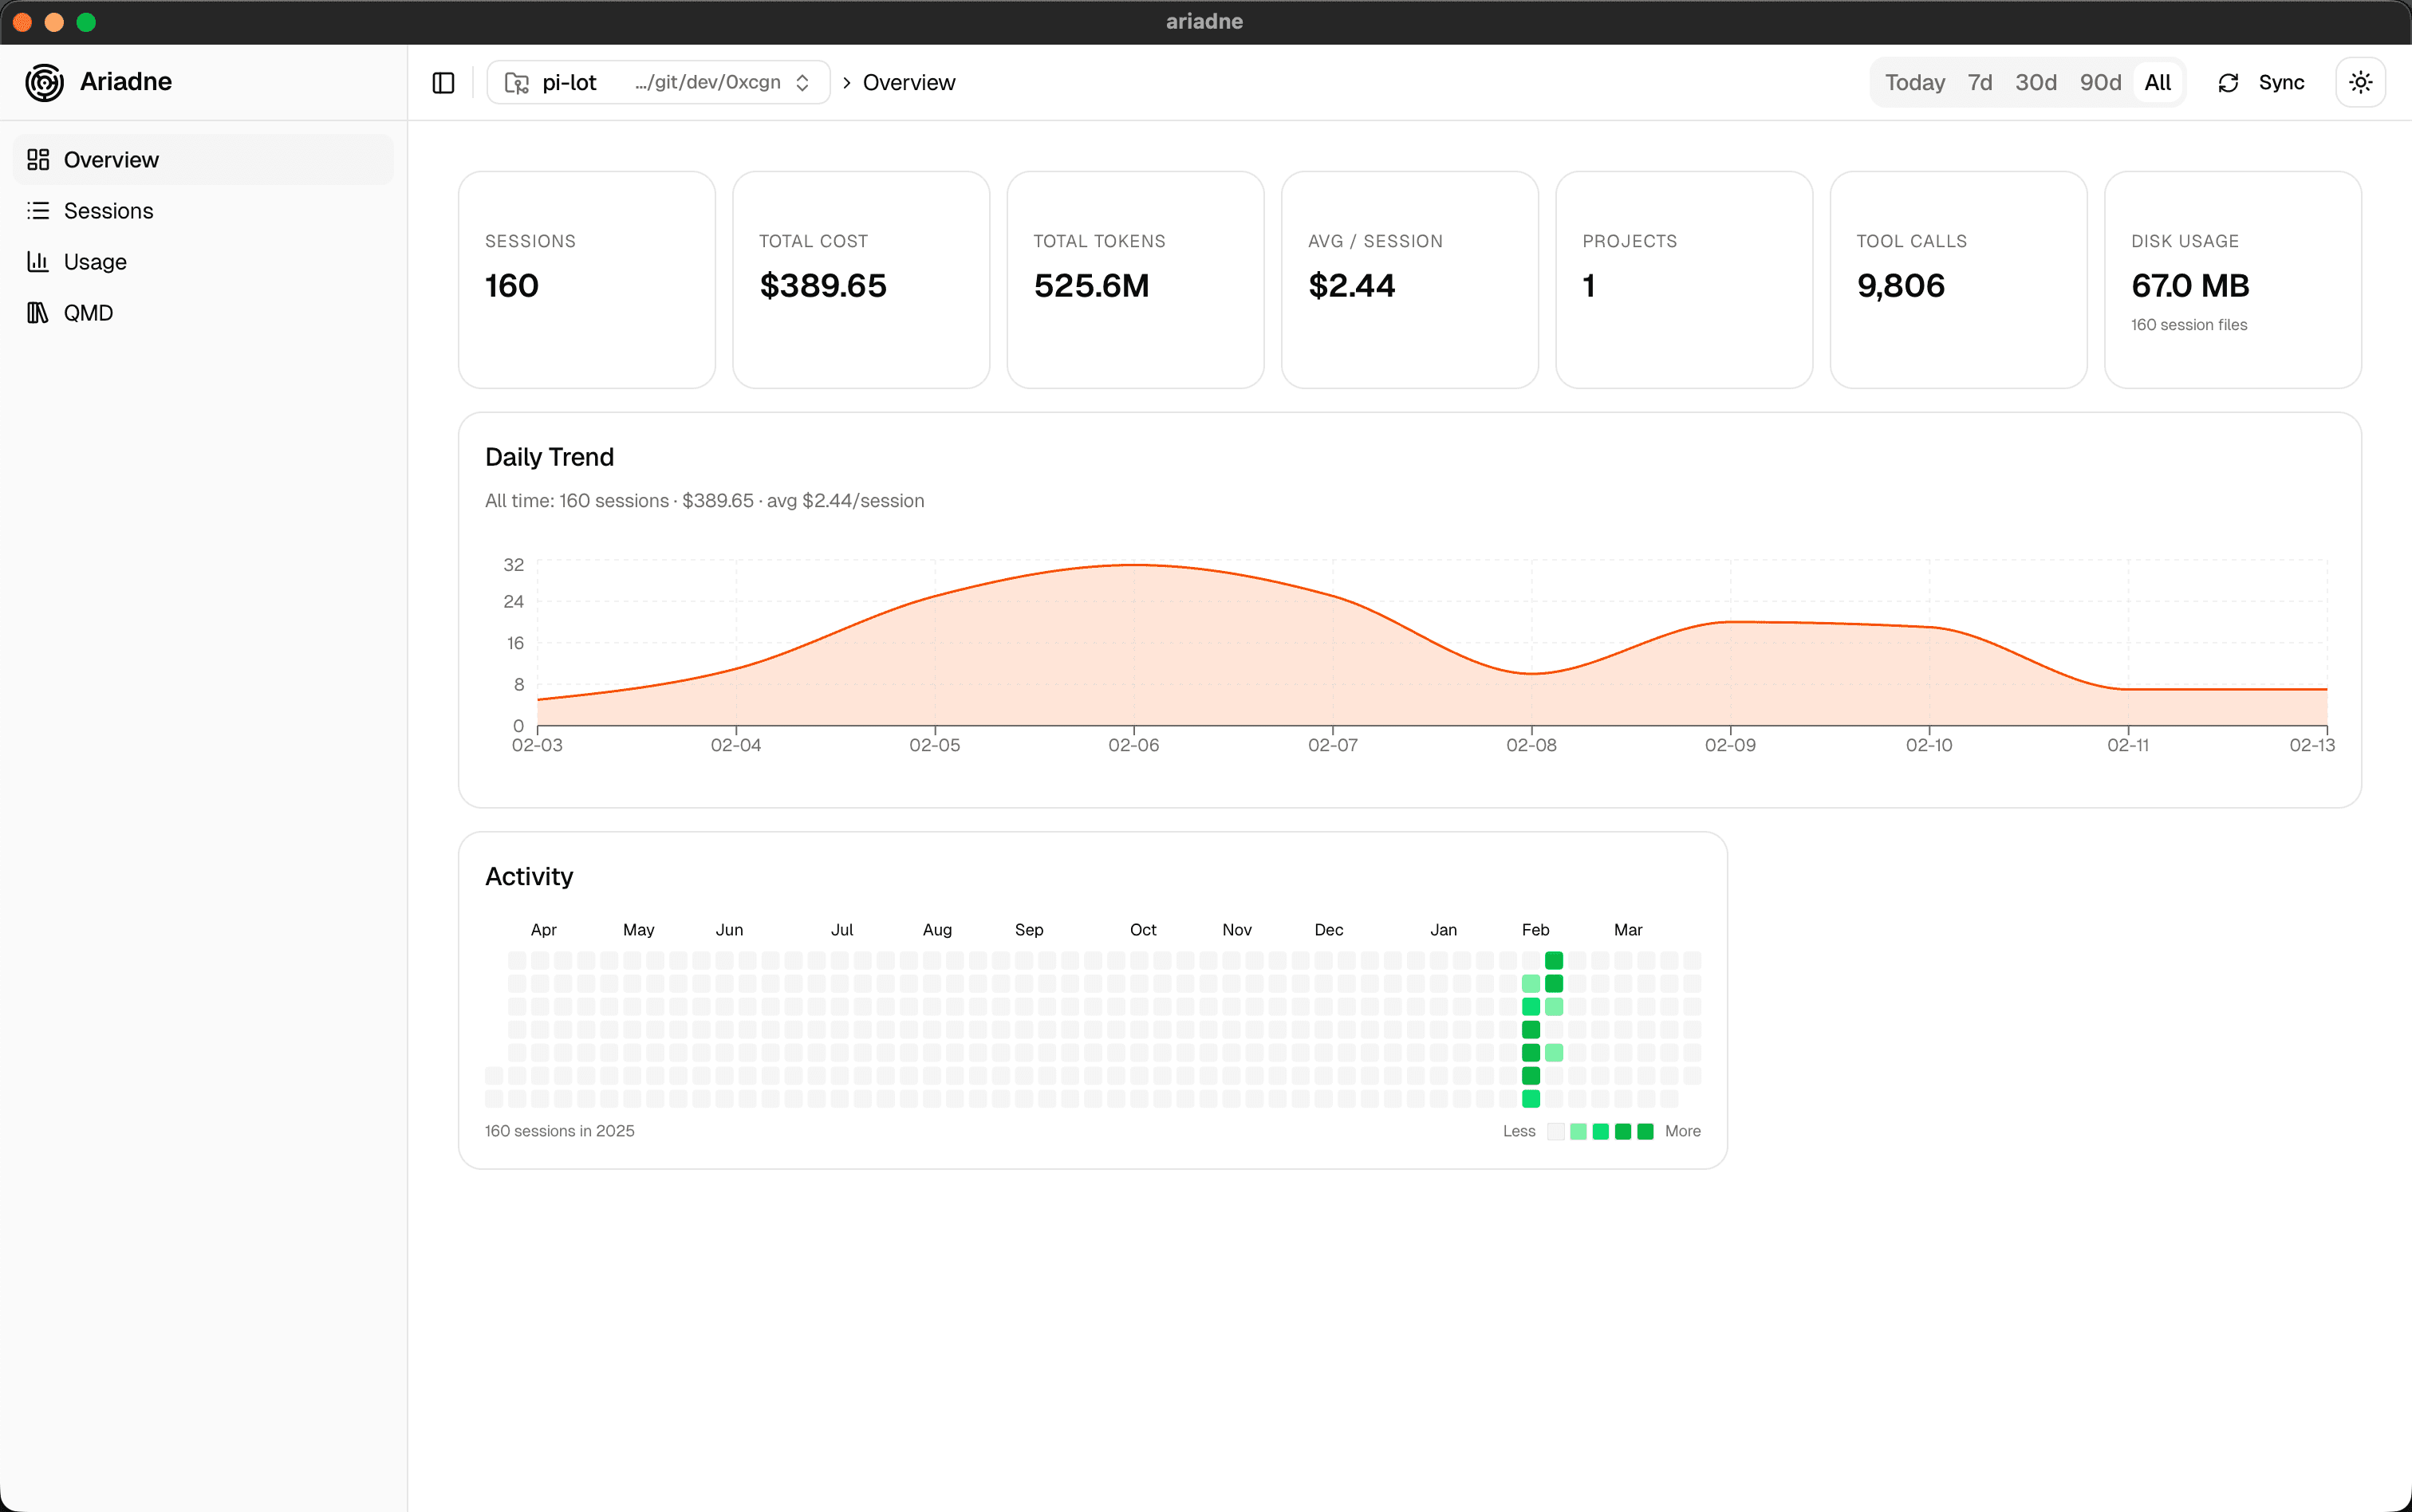
Task: Click the project folder icon beside pi-lot
Action: coord(517,83)
